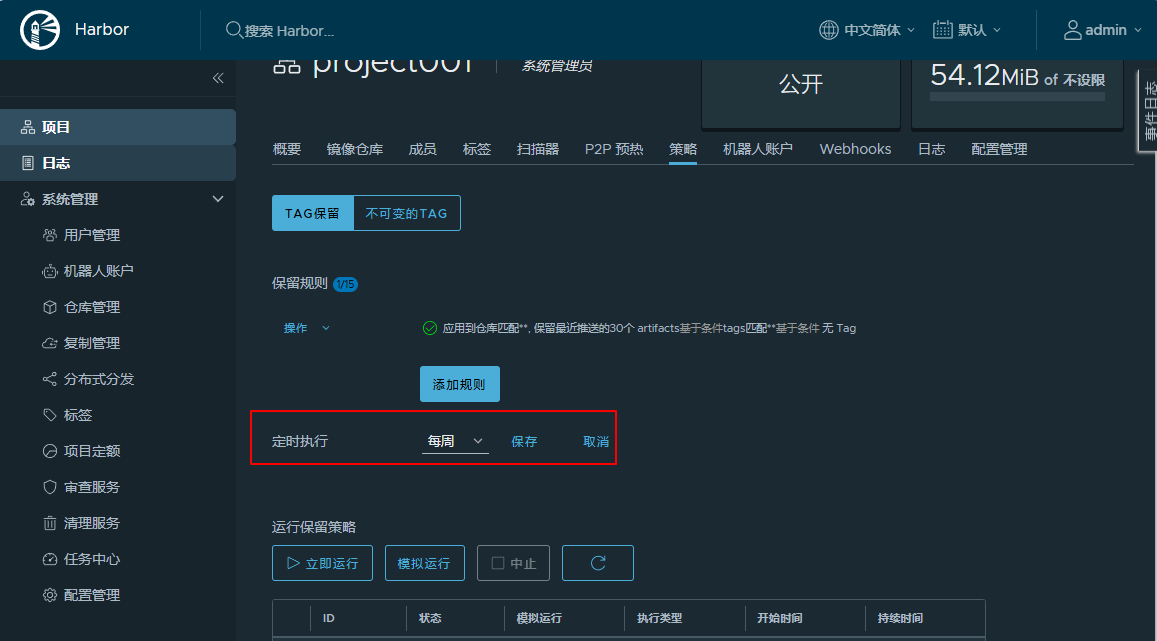
Task: Select the 策略 tab
Action: (683, 149)
